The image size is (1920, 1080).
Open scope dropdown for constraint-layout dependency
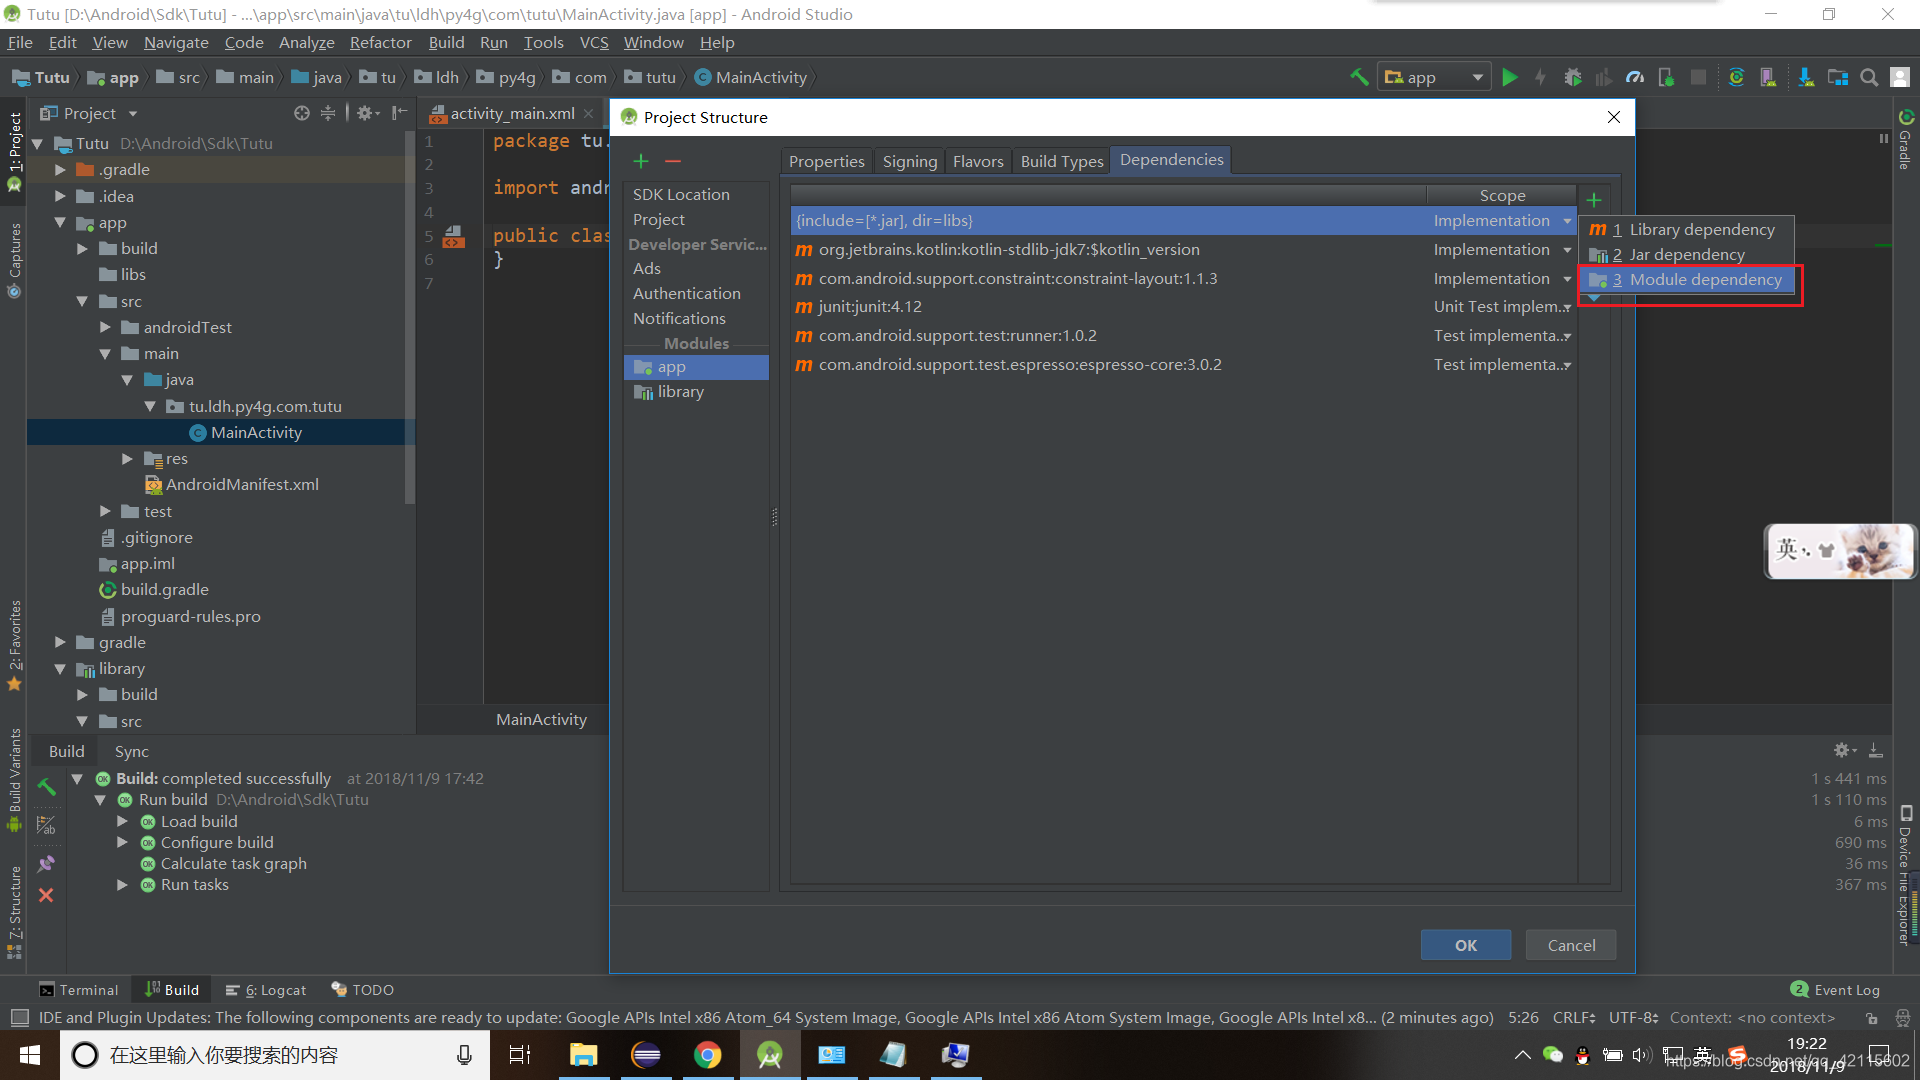[1567, 279]
